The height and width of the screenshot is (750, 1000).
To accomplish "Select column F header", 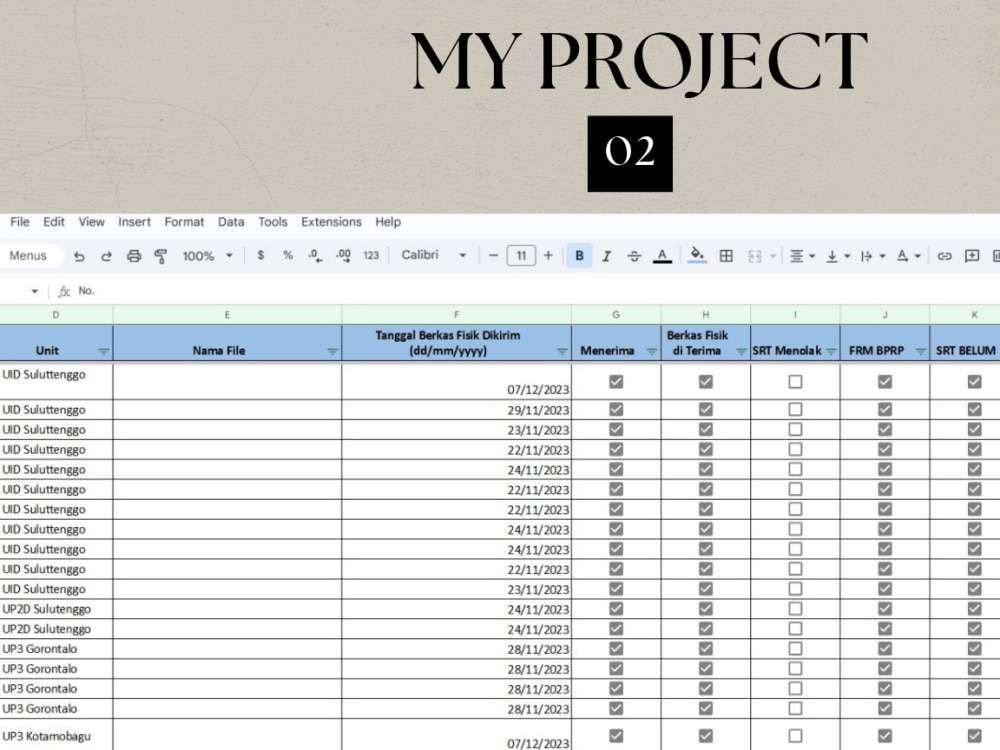I will [457, 314].
